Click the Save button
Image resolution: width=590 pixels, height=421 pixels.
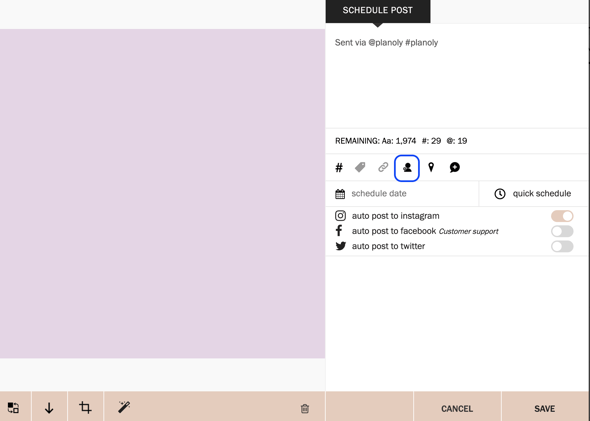pos(545,408)
